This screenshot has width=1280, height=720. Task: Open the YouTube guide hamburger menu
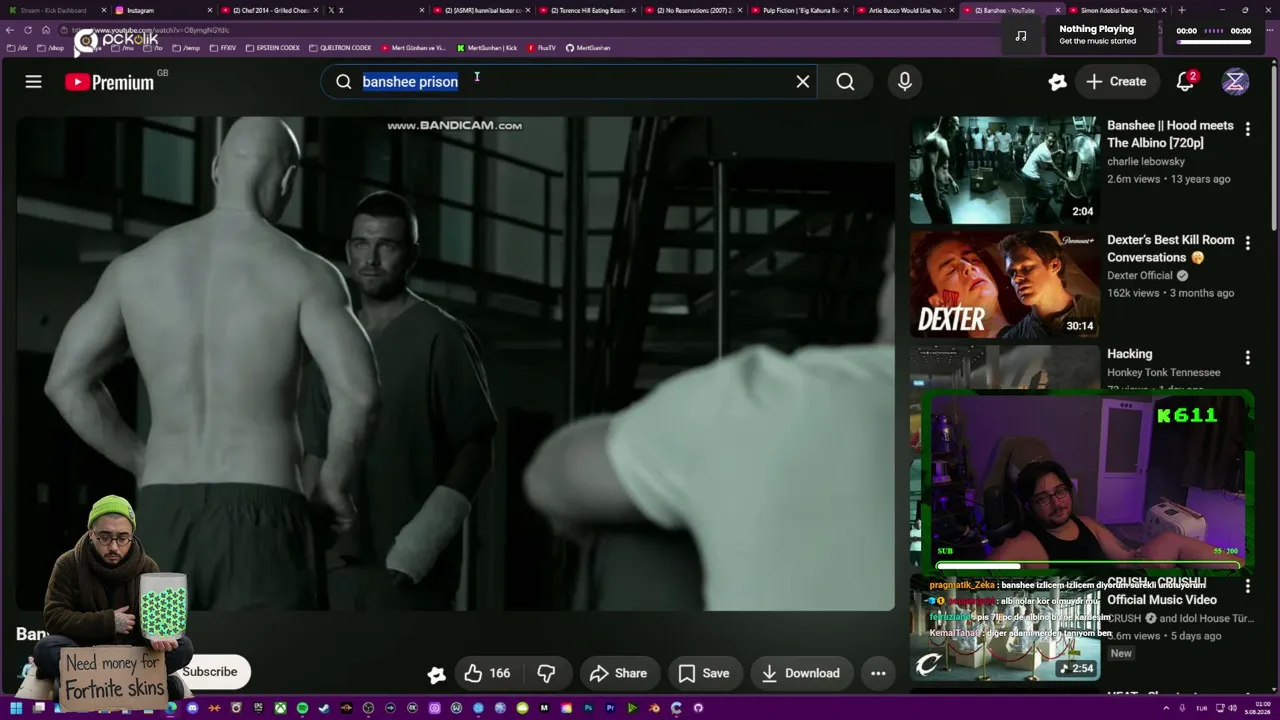[x=33, y=82]
